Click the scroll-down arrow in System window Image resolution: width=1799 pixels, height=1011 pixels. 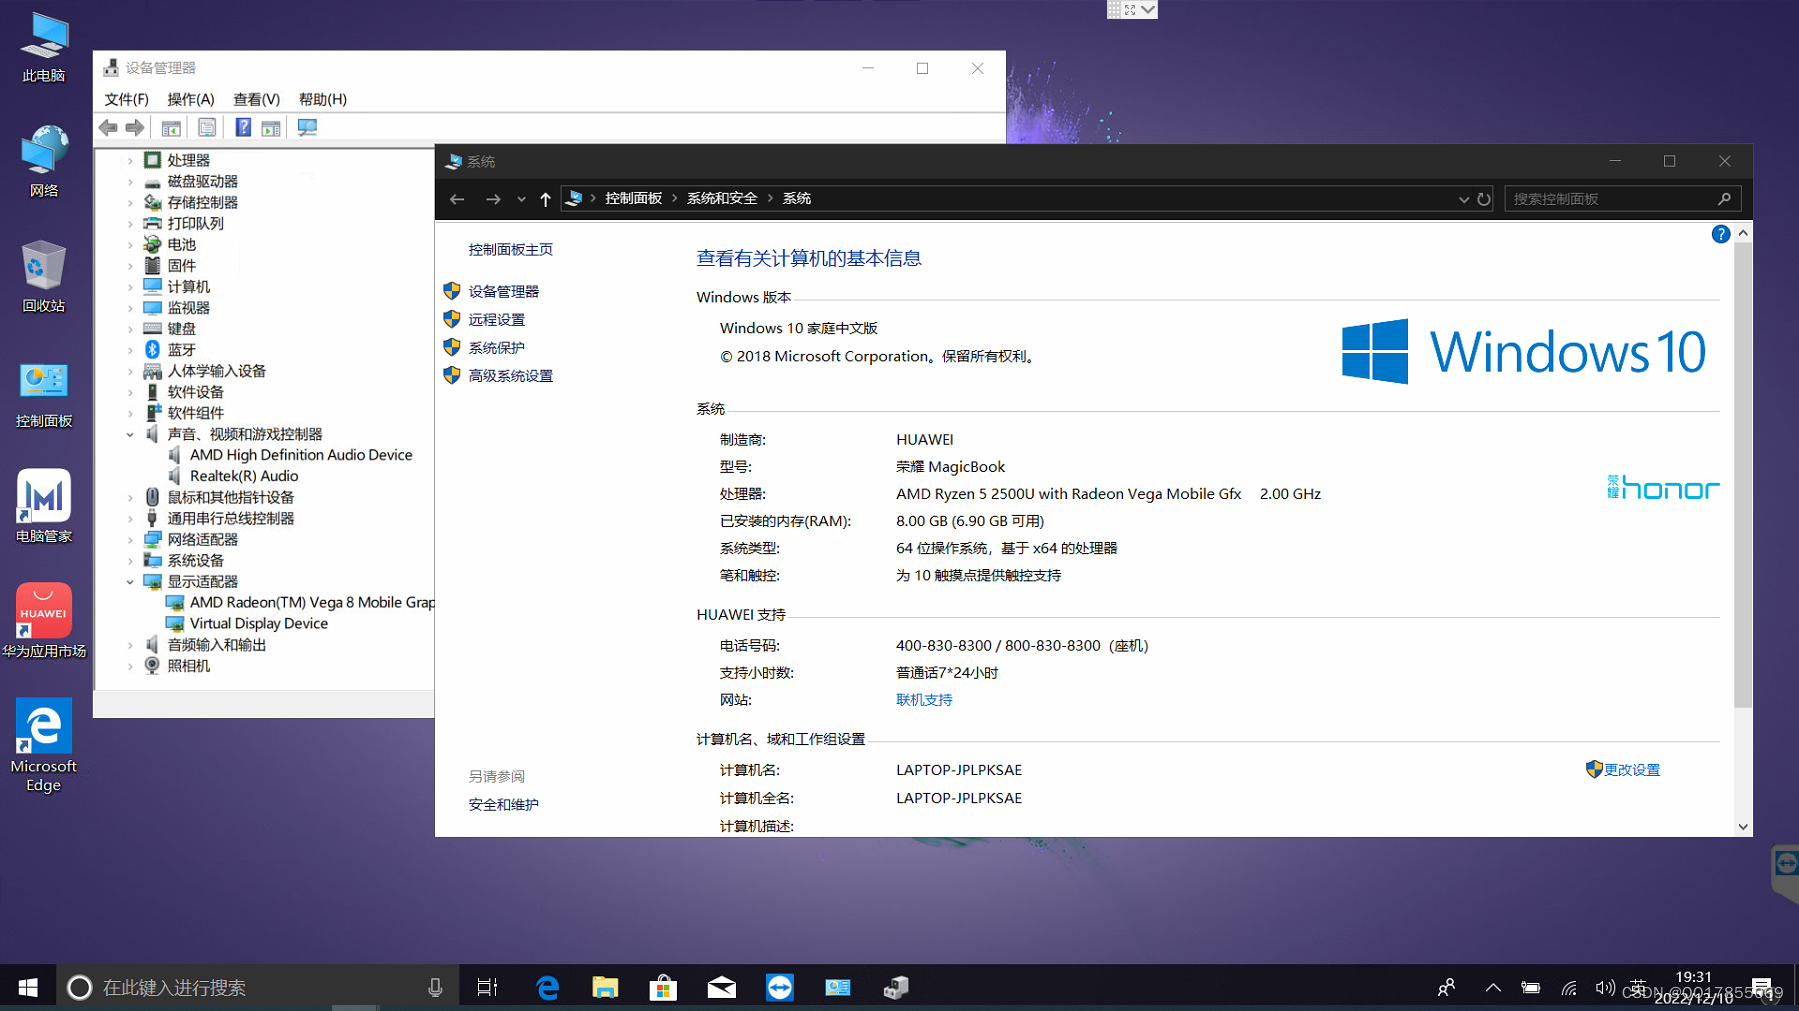click(x=1743, y=827)
